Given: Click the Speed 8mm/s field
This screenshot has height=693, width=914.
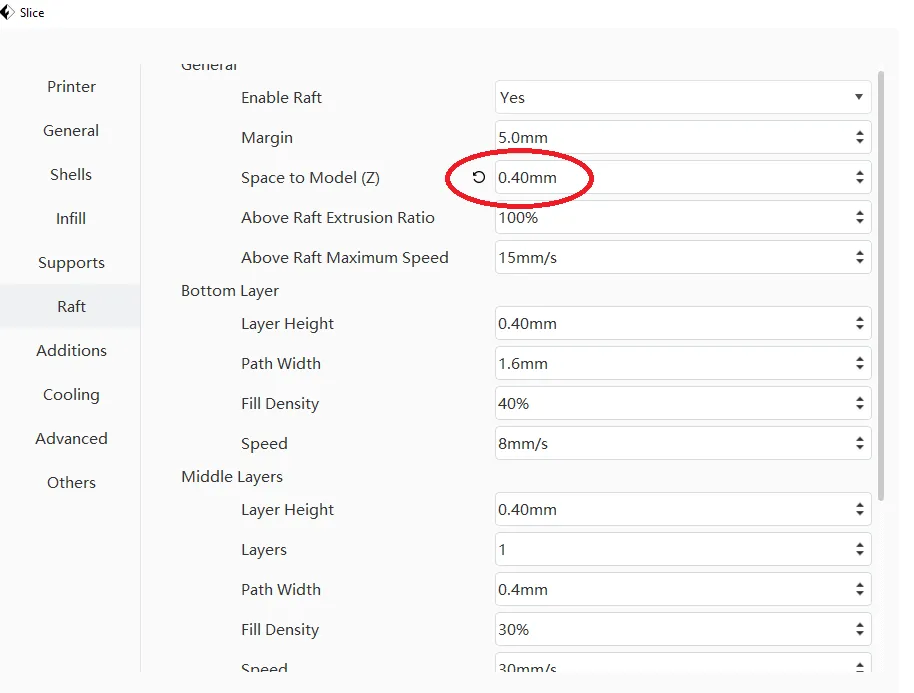Looking at the screenshot, I should point(683,444).
